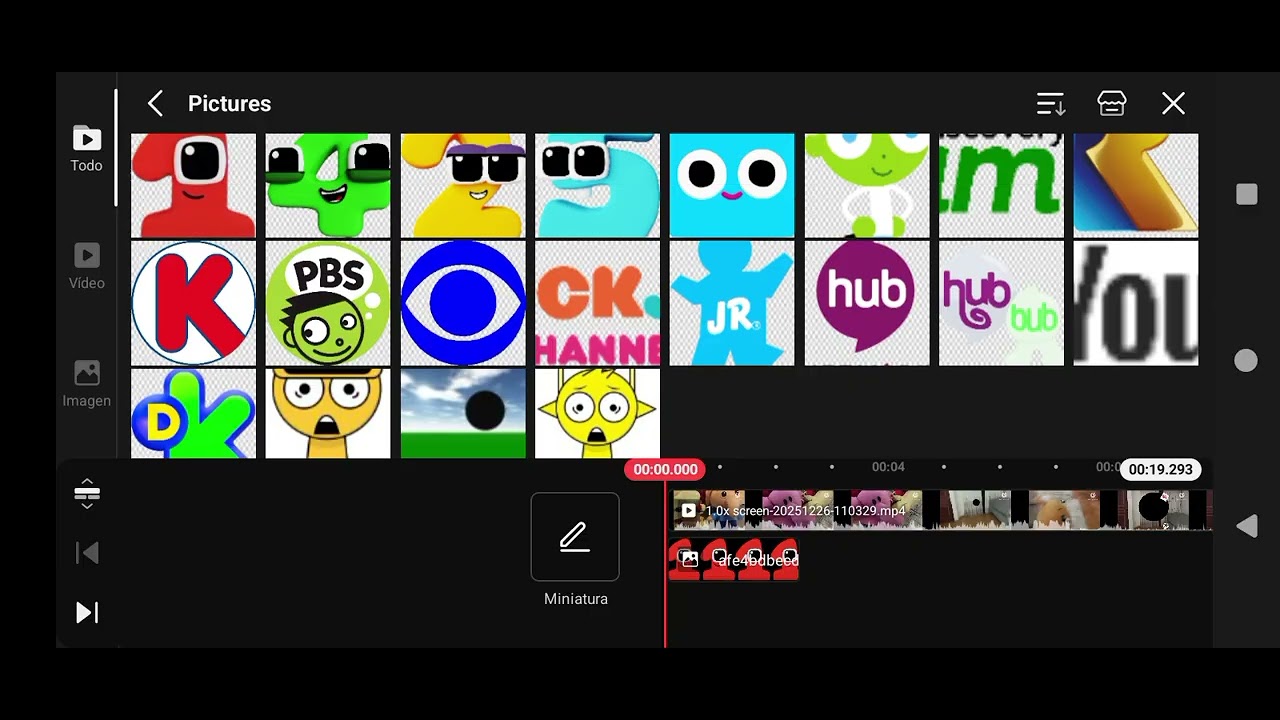Viewport: 1280px width, 720px height.
Task: Select the orange shocked face picture
Action: 328,413
